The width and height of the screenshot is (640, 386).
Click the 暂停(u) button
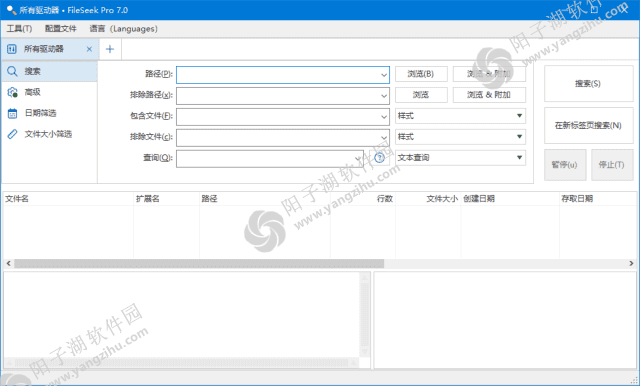pos(565,165)
